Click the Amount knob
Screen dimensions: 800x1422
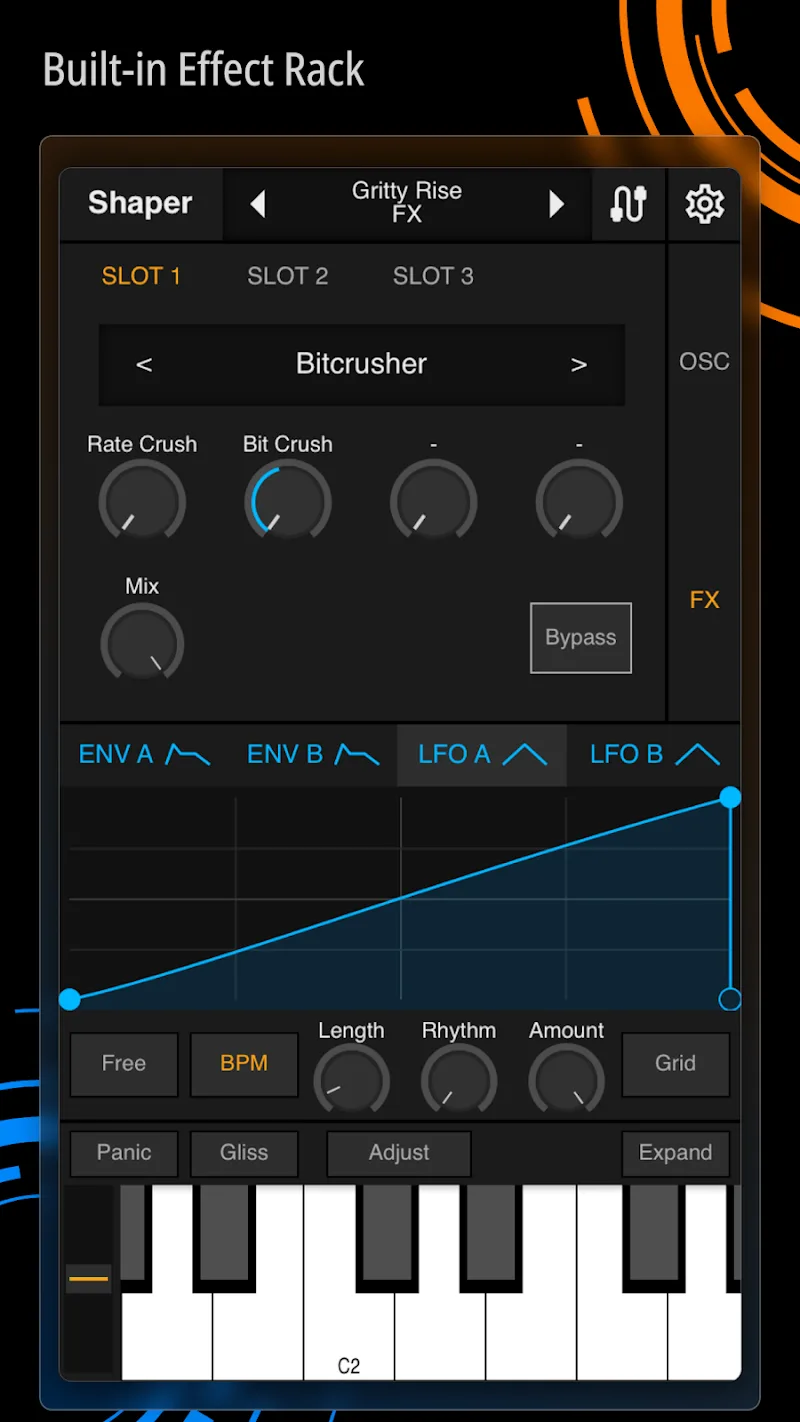(x=566, y=1081)
